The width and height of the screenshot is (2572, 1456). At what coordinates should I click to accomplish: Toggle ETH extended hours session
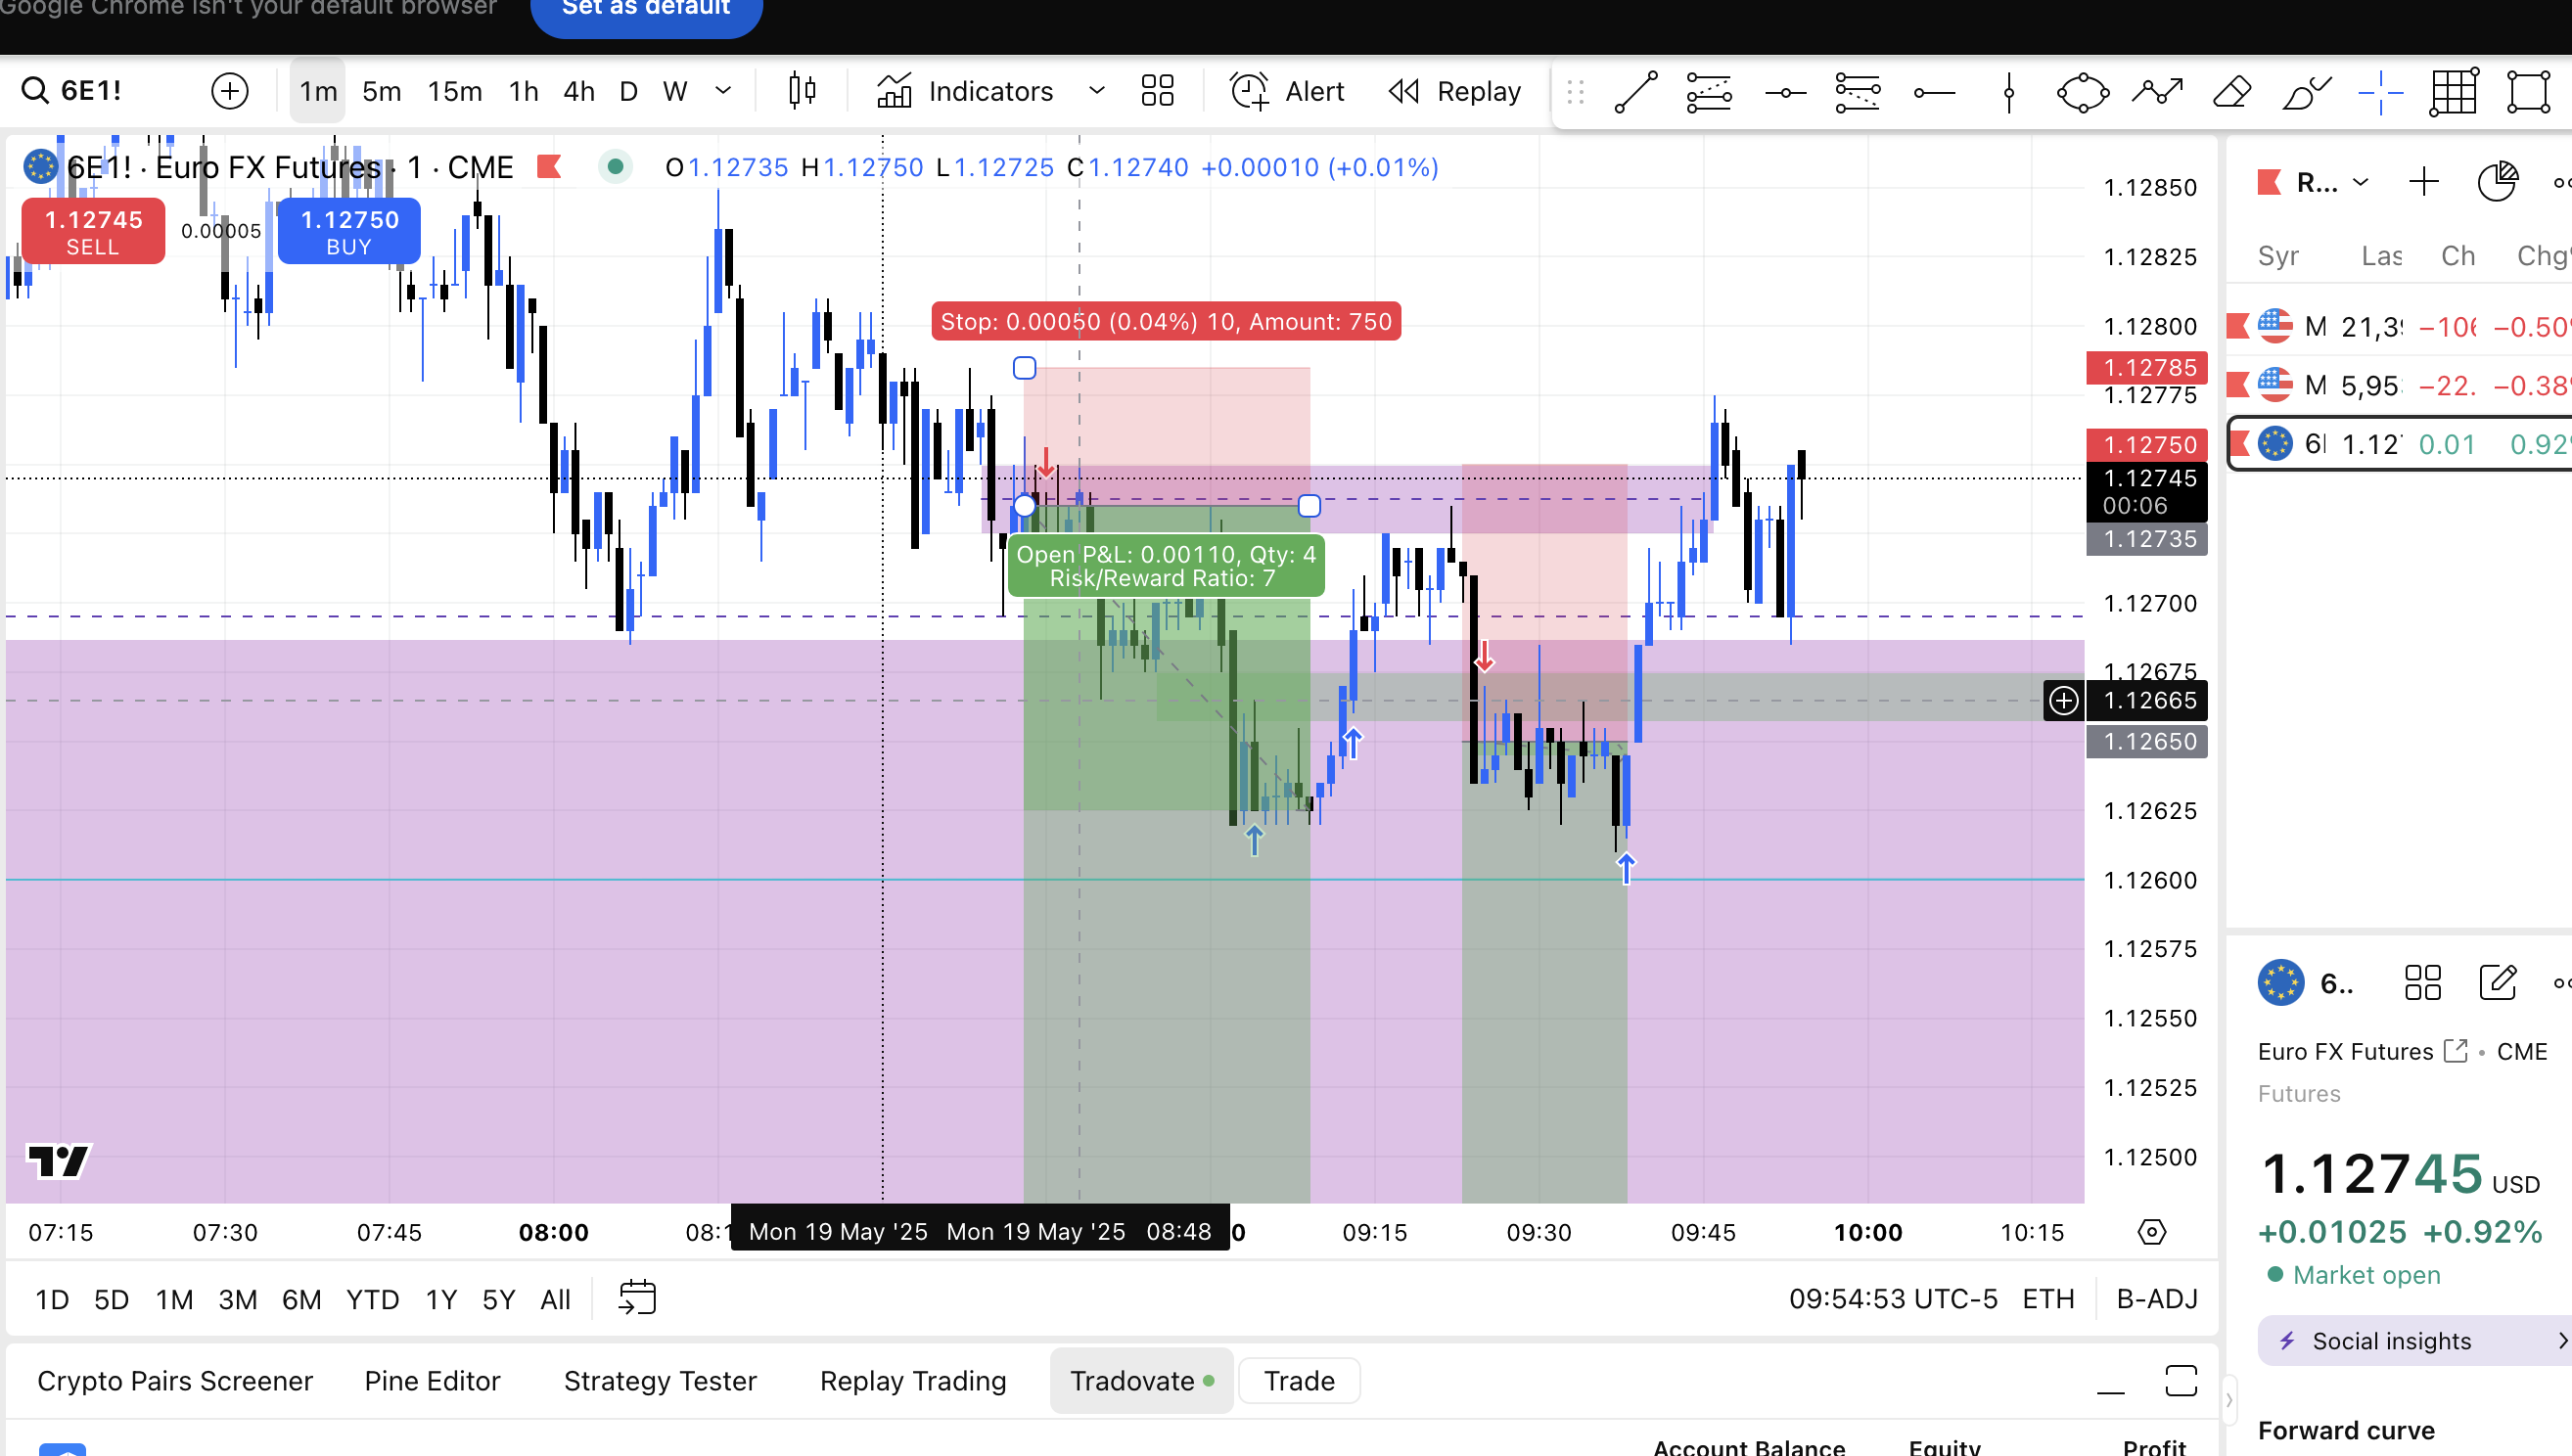[x=2047, y=1298]
